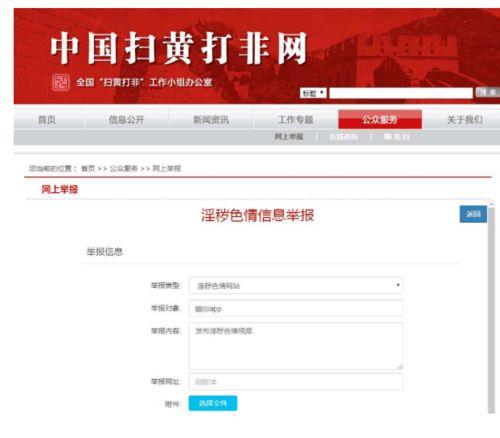Open the 信息公开 navigation tab
The height and width of the screenshot is (438, 500).
tap(126, 119)
